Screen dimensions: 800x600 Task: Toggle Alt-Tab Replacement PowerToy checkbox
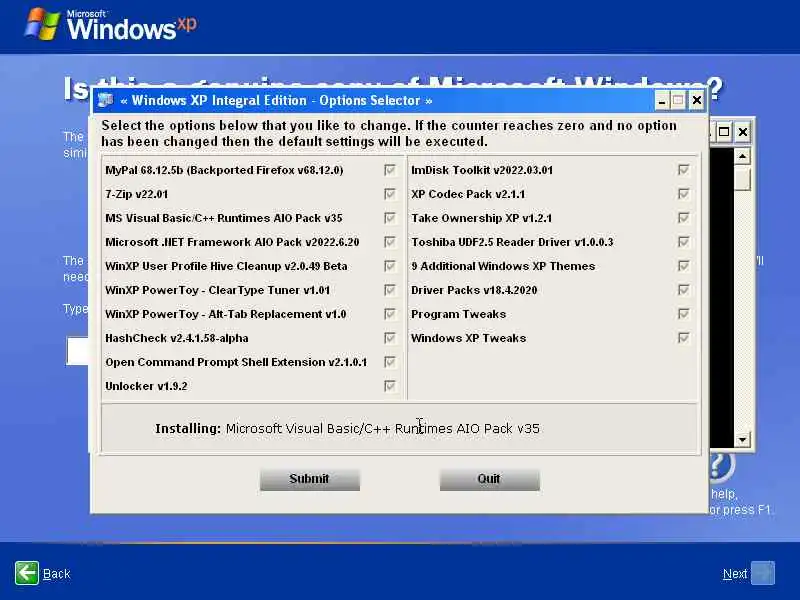[390, 314]
